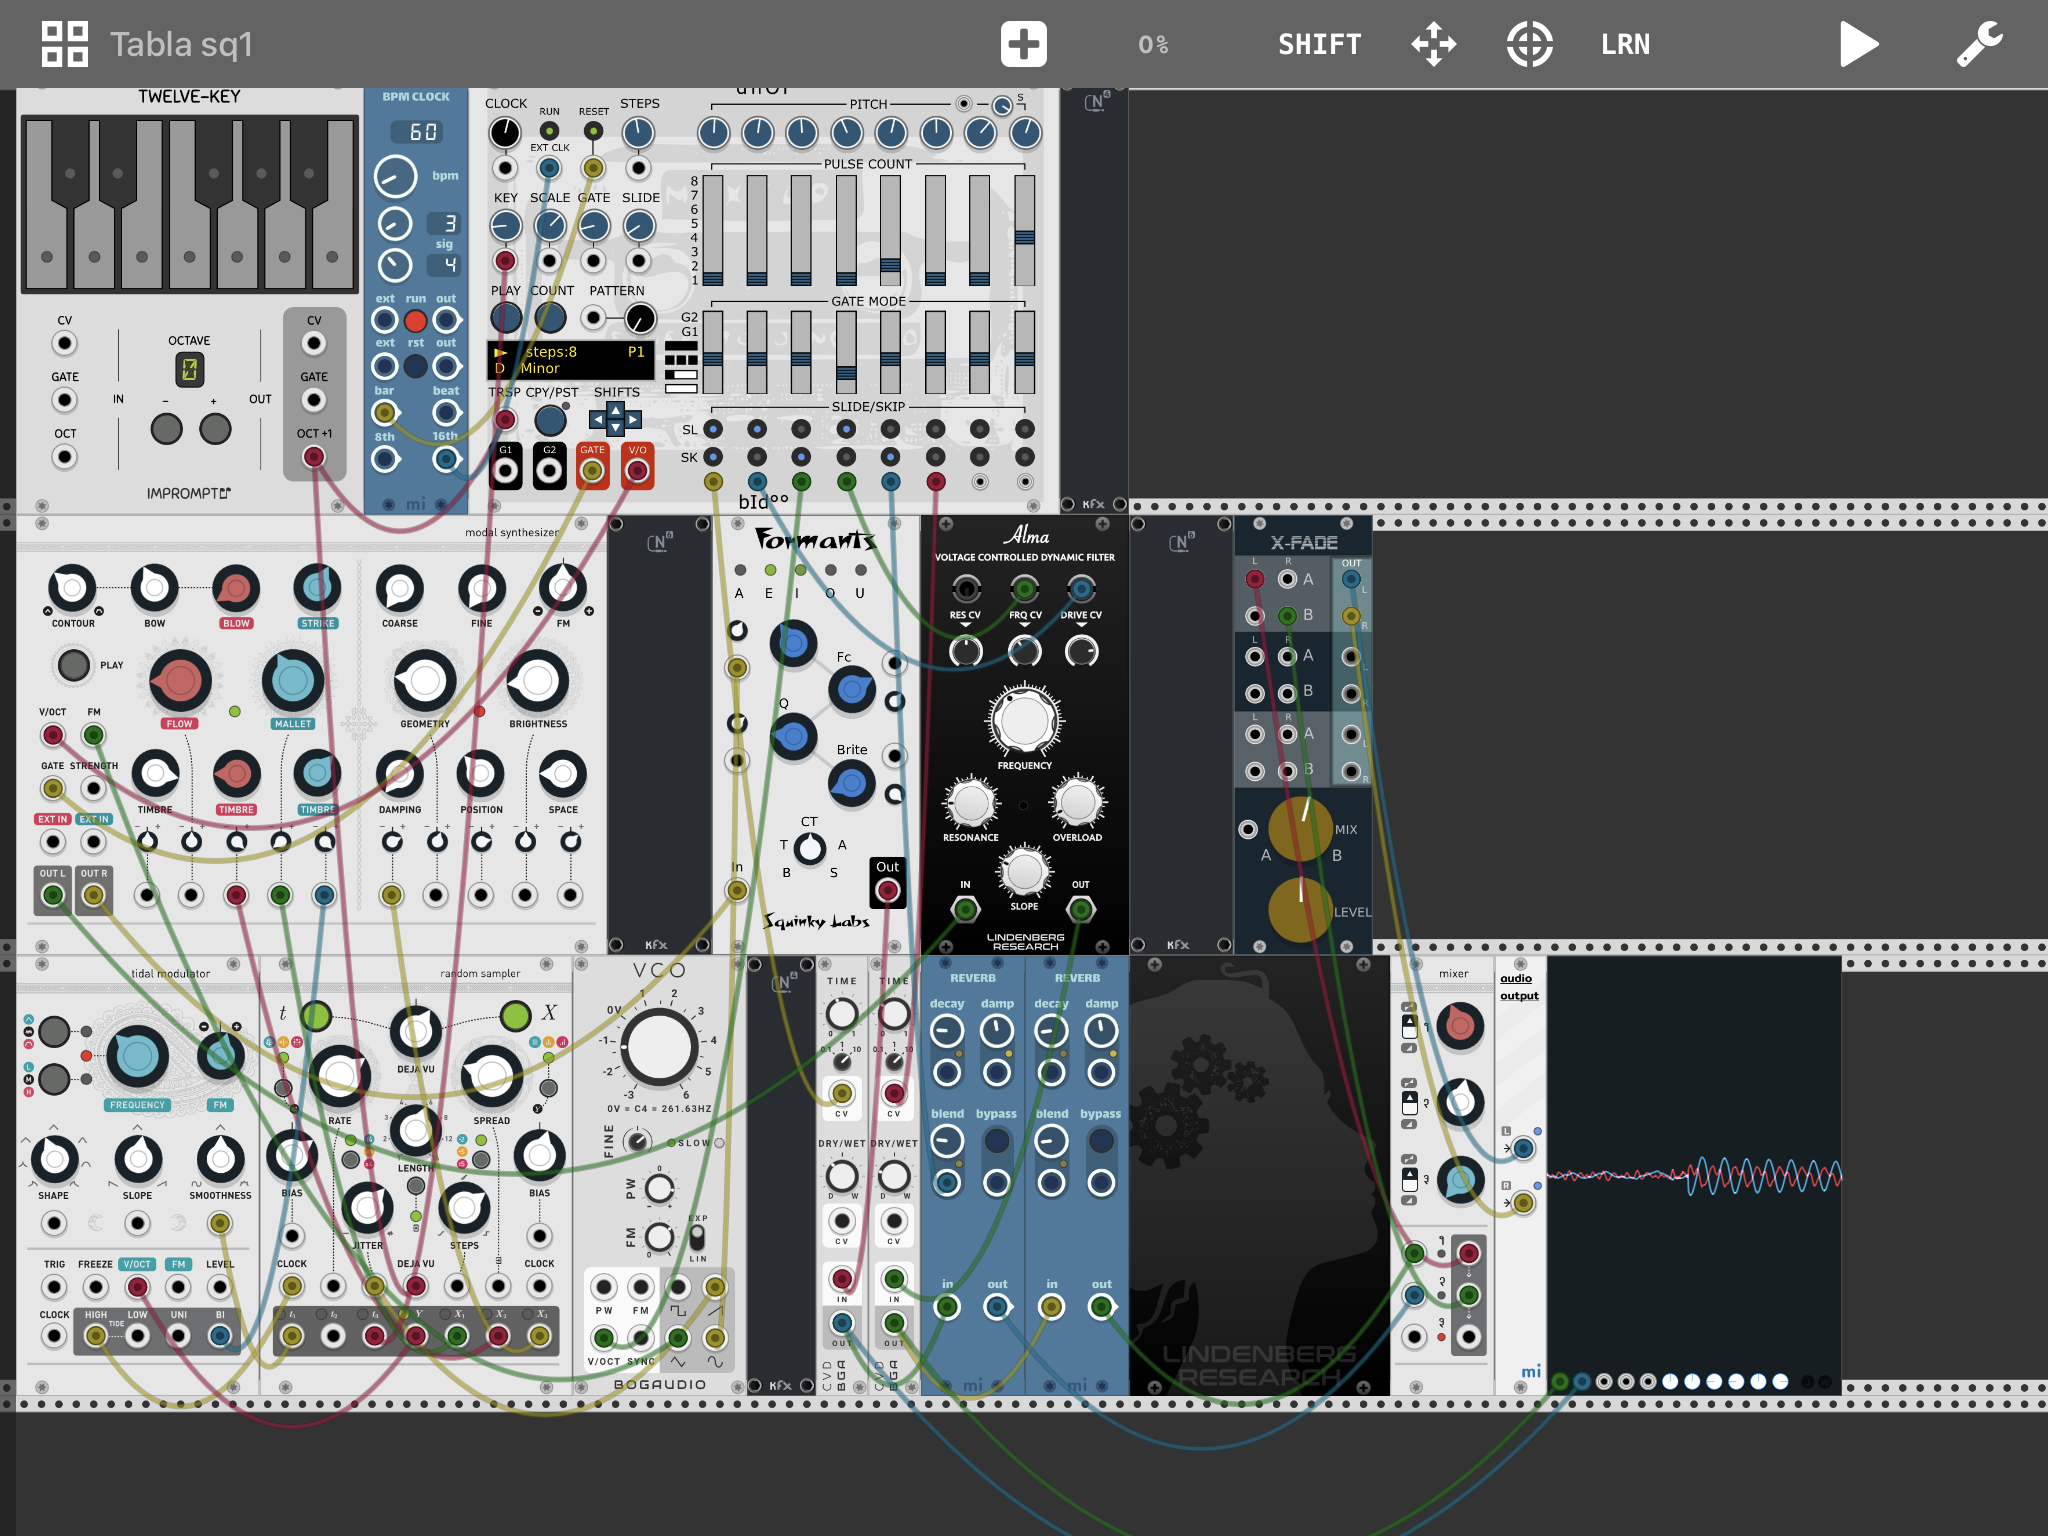Click the tidal modulator FREQUENCY knob
This screenshot has height=1536, width=2048.
click(x=137, y=1056)
